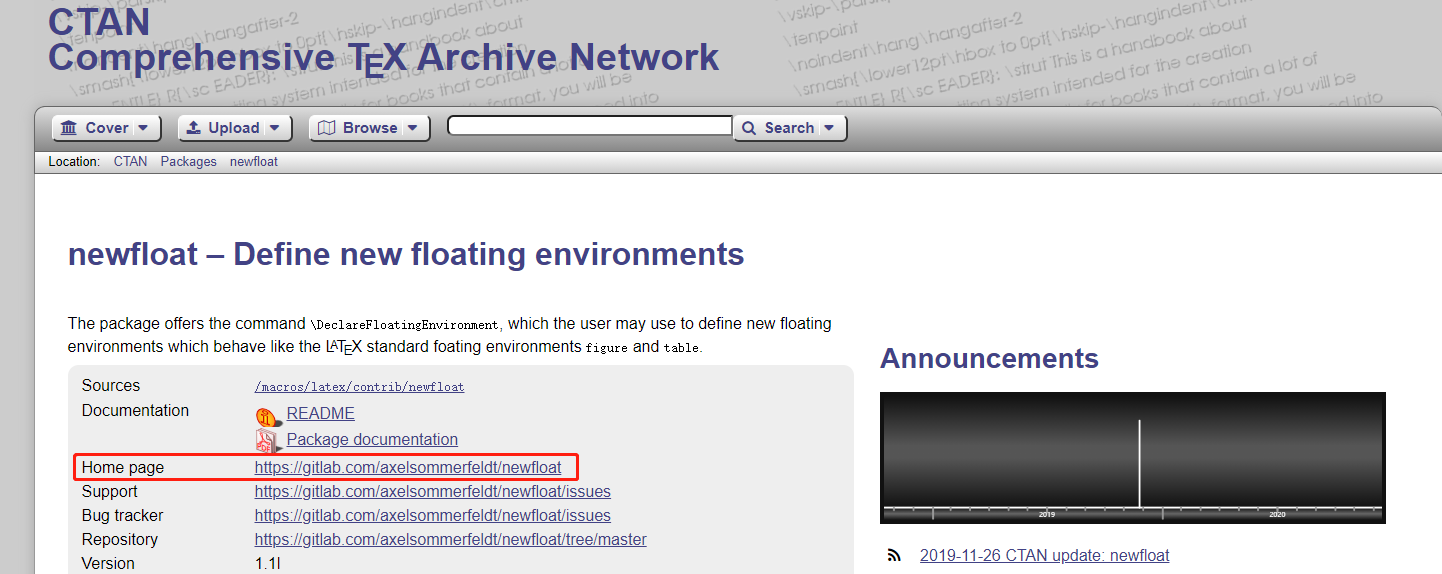Focus the search text field
The height and width of the screenshot is (574, 1442).
(x=590, y=126)
